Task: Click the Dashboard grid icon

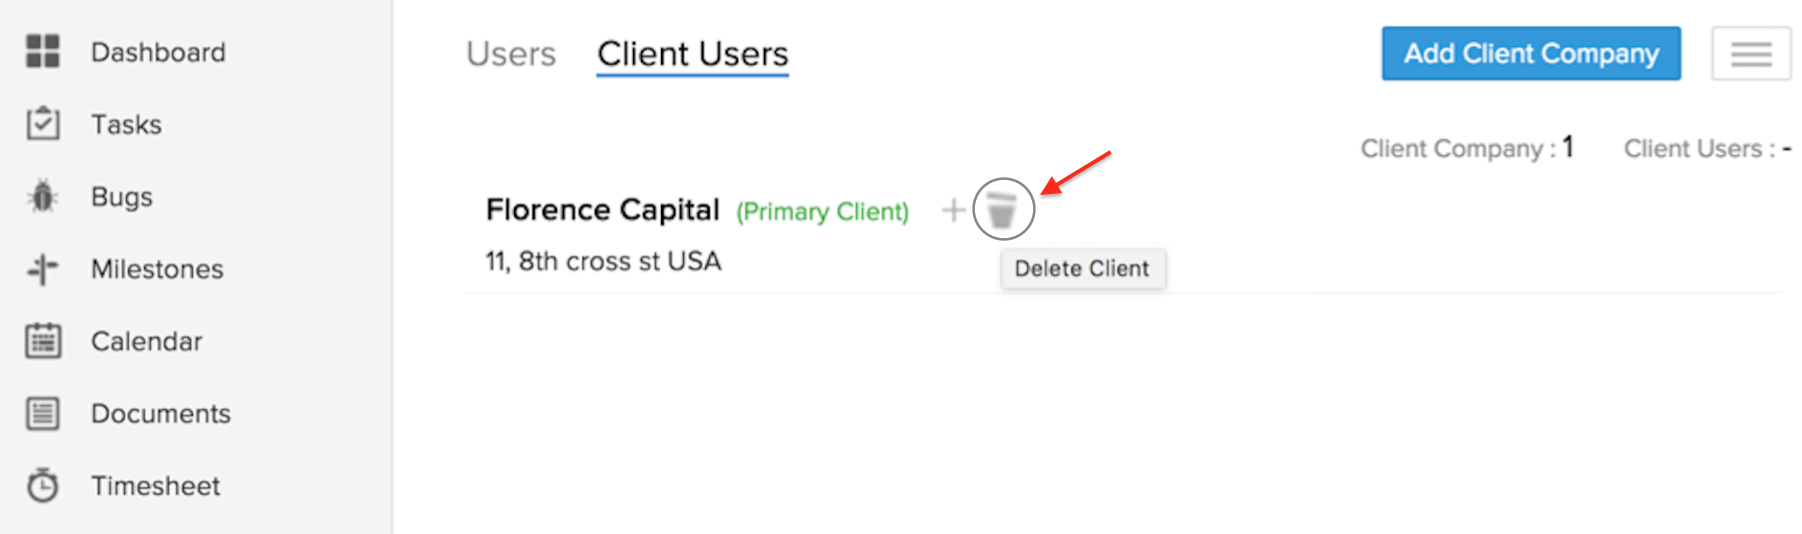Action: click(43, 51)
